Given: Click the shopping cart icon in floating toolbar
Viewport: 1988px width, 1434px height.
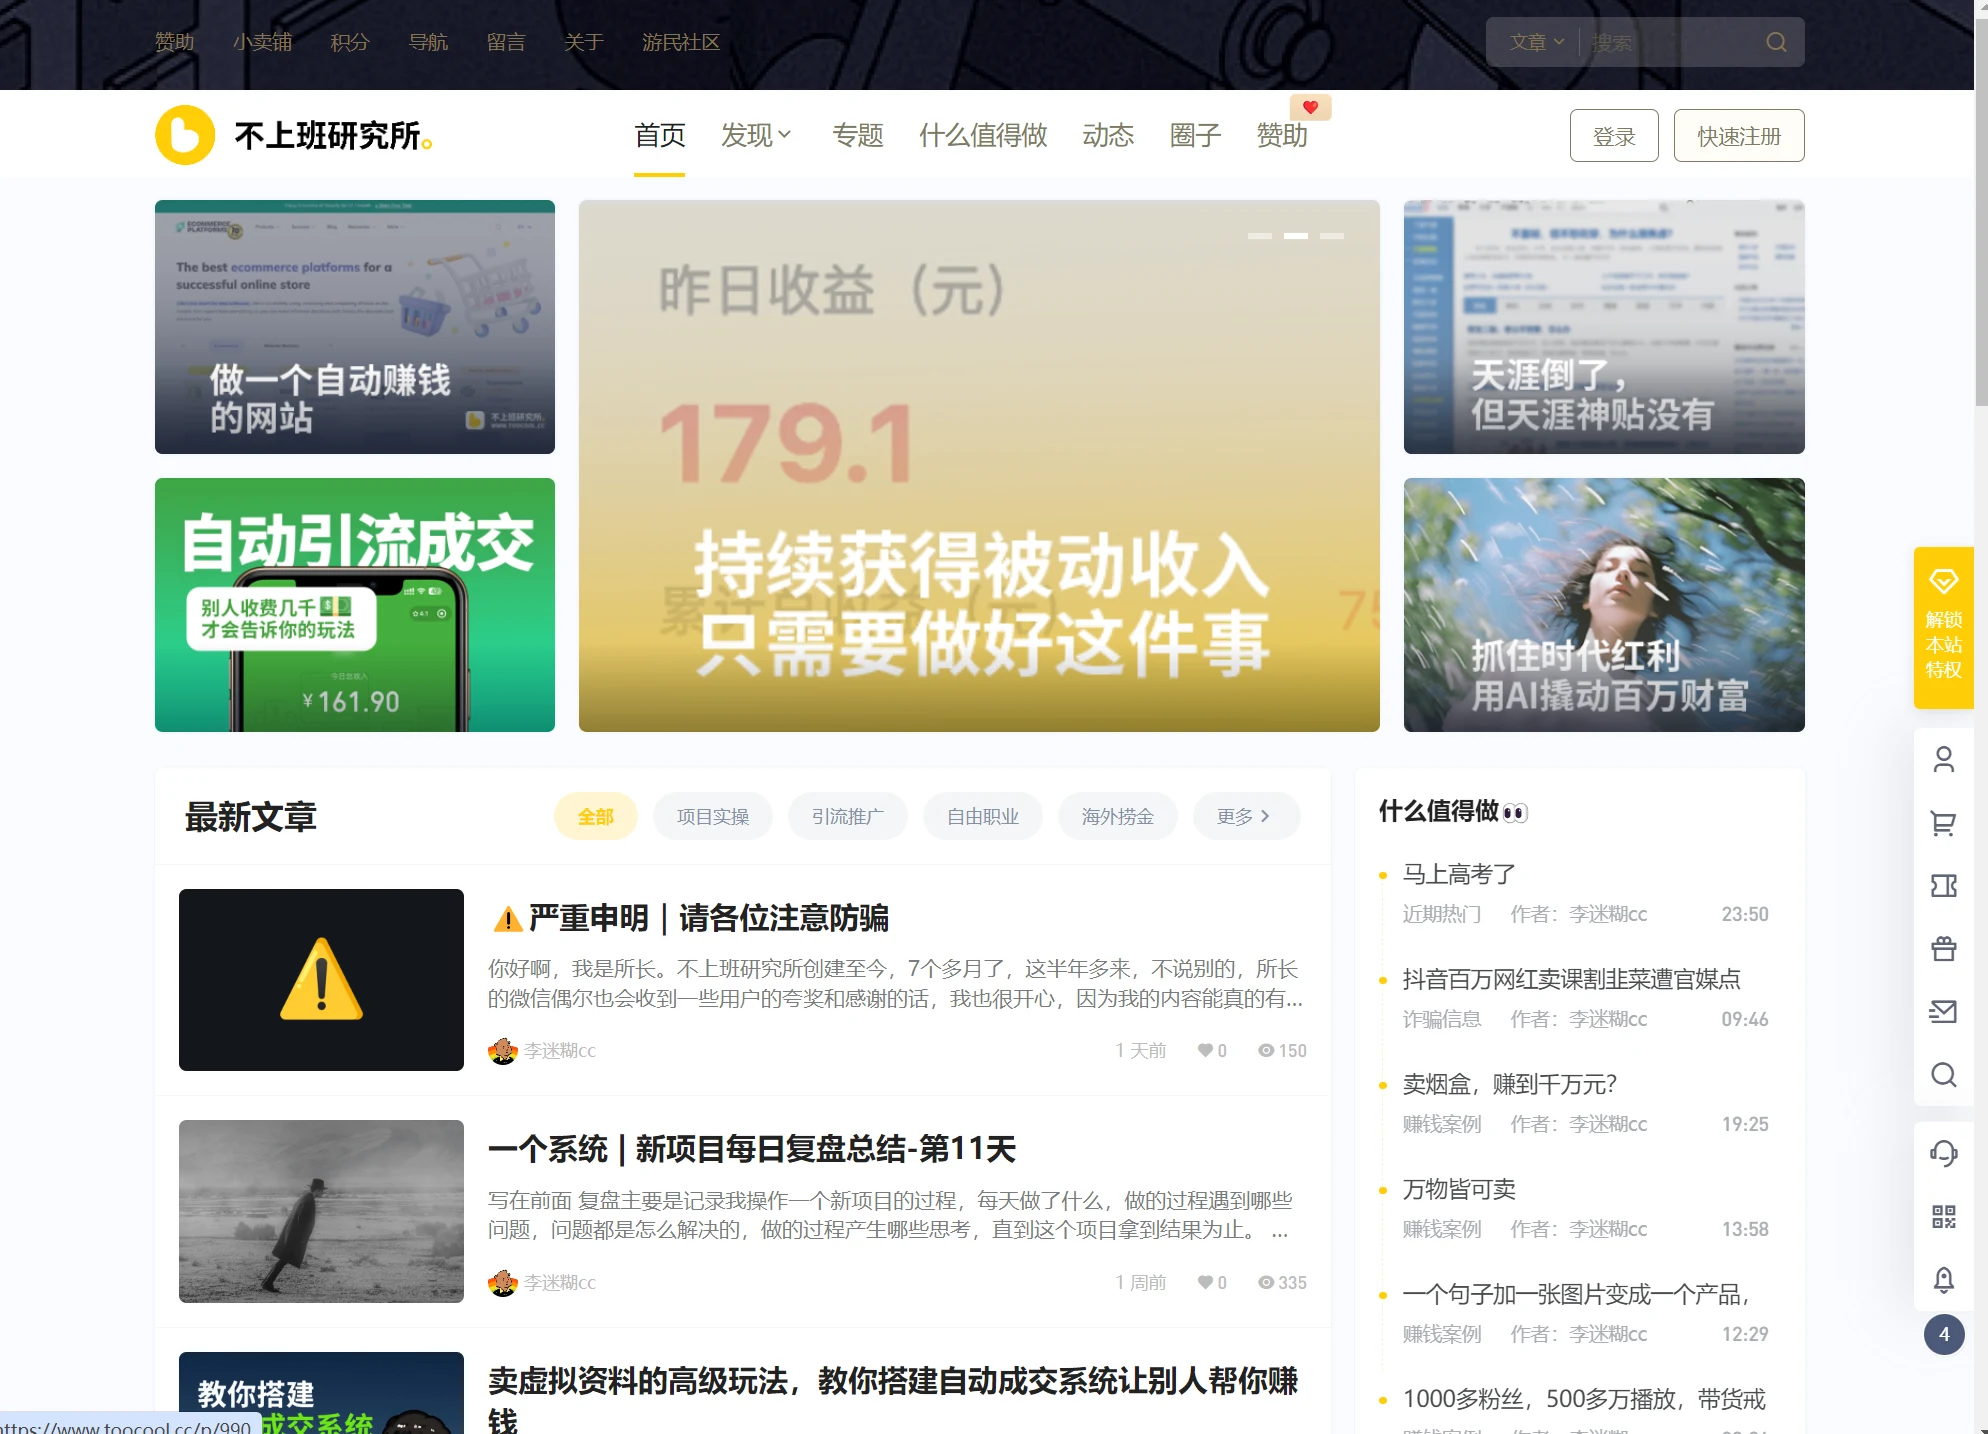Looking at the screenshot, I should pos(1943,823).
